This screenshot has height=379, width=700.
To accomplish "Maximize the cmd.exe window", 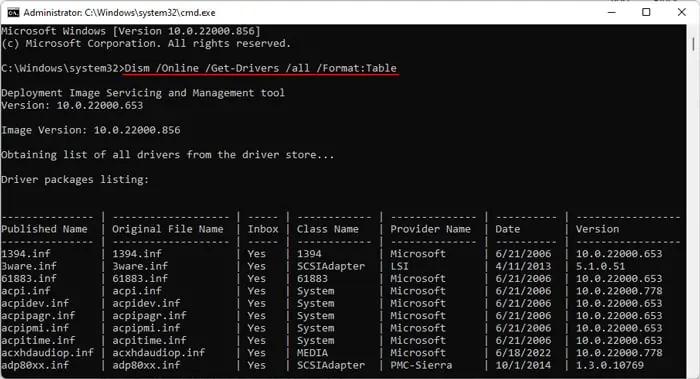I will click(646, 12).
